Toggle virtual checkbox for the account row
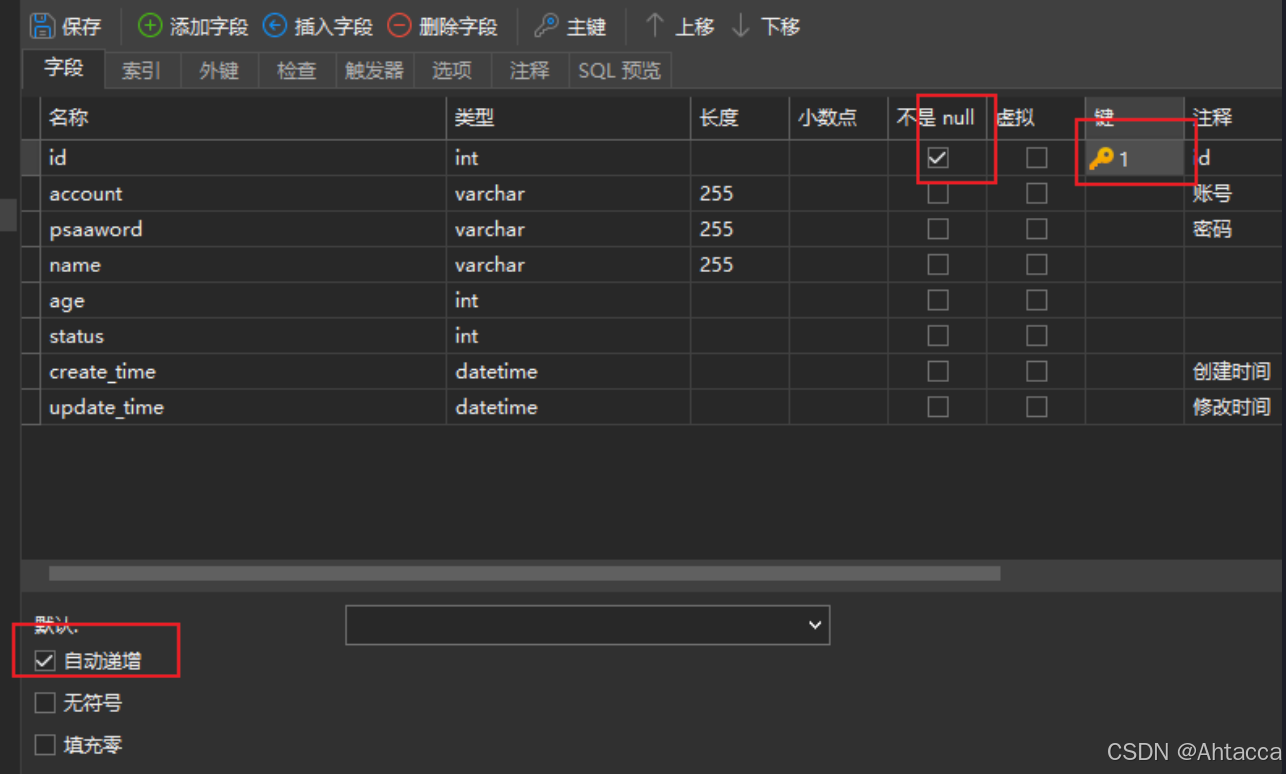The height and width of the screenshot is (774, 1286). [x=1037, y=194]
